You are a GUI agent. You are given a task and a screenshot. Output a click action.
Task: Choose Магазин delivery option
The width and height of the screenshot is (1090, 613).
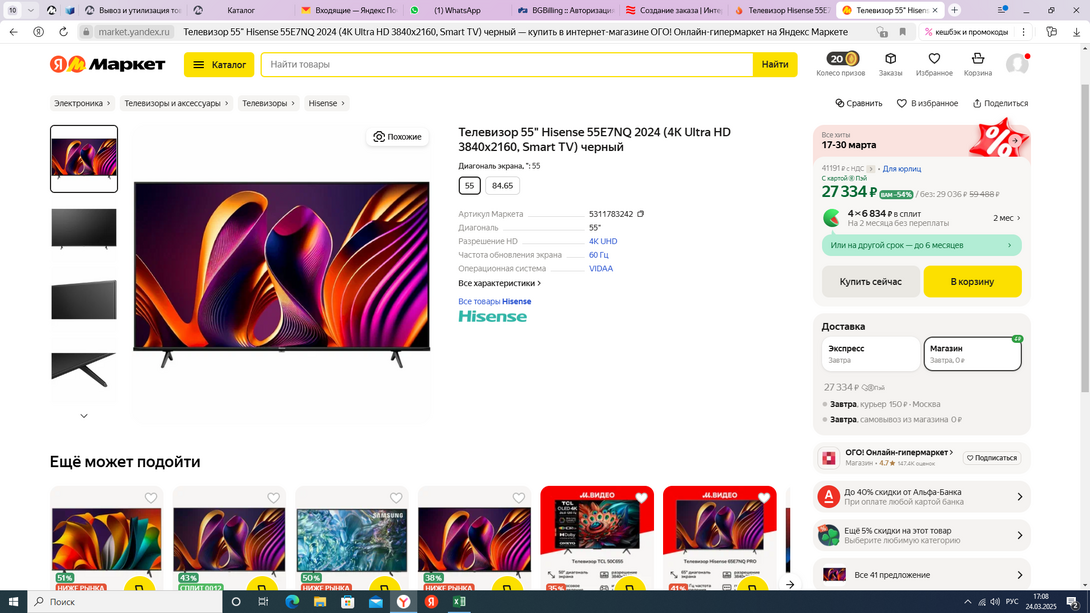pyautogui.click(x=972, y=354)
